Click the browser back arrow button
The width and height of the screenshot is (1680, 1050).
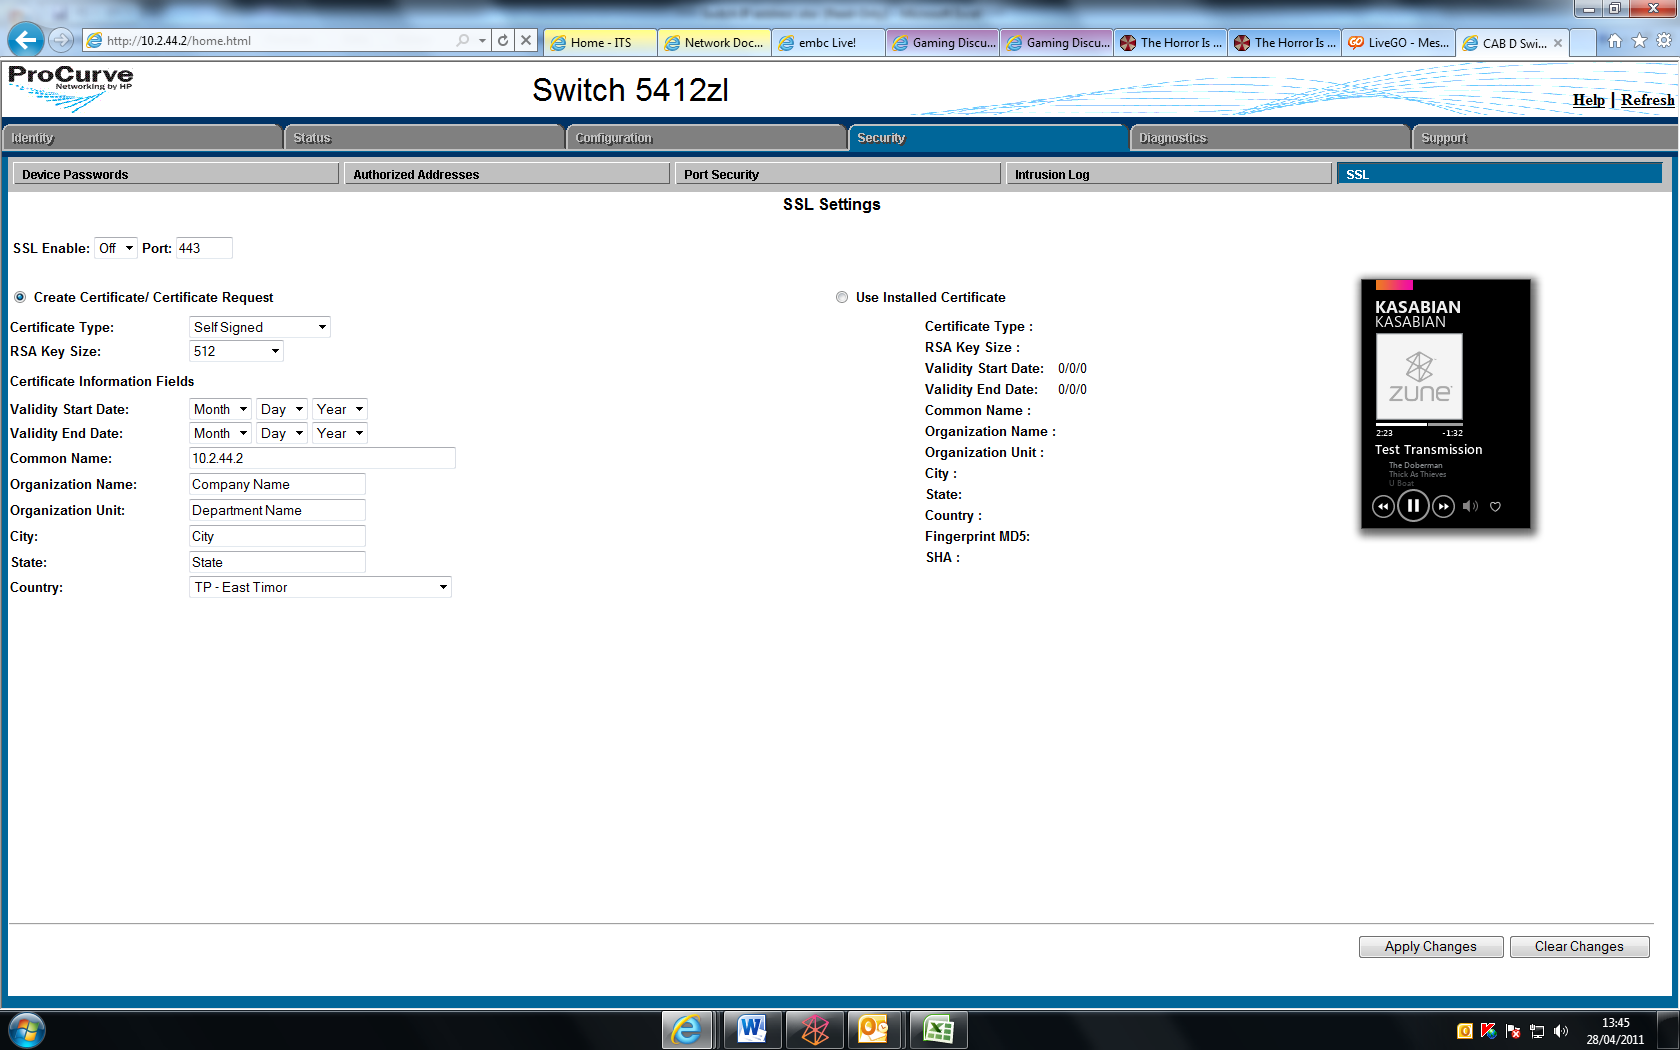[26, 40]
